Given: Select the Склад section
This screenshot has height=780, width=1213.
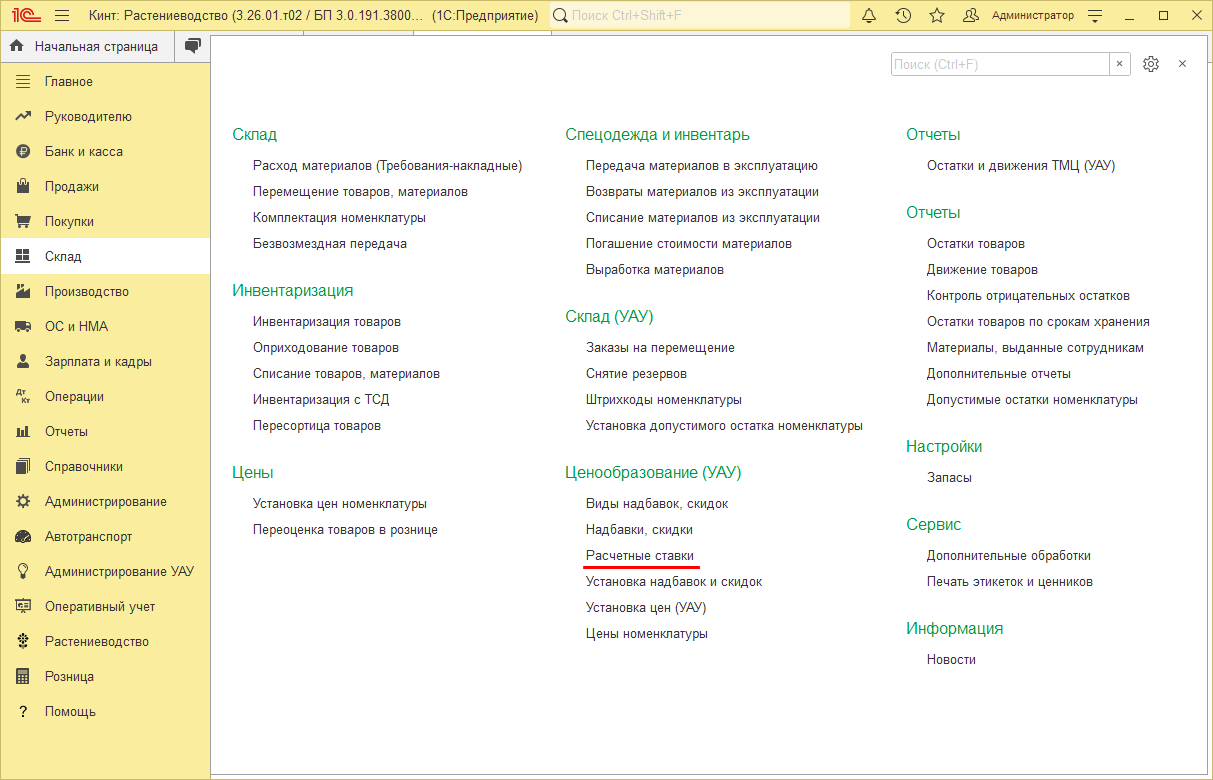Looking at the screenshot, I should pyautogui.click(x=105, y=257).
